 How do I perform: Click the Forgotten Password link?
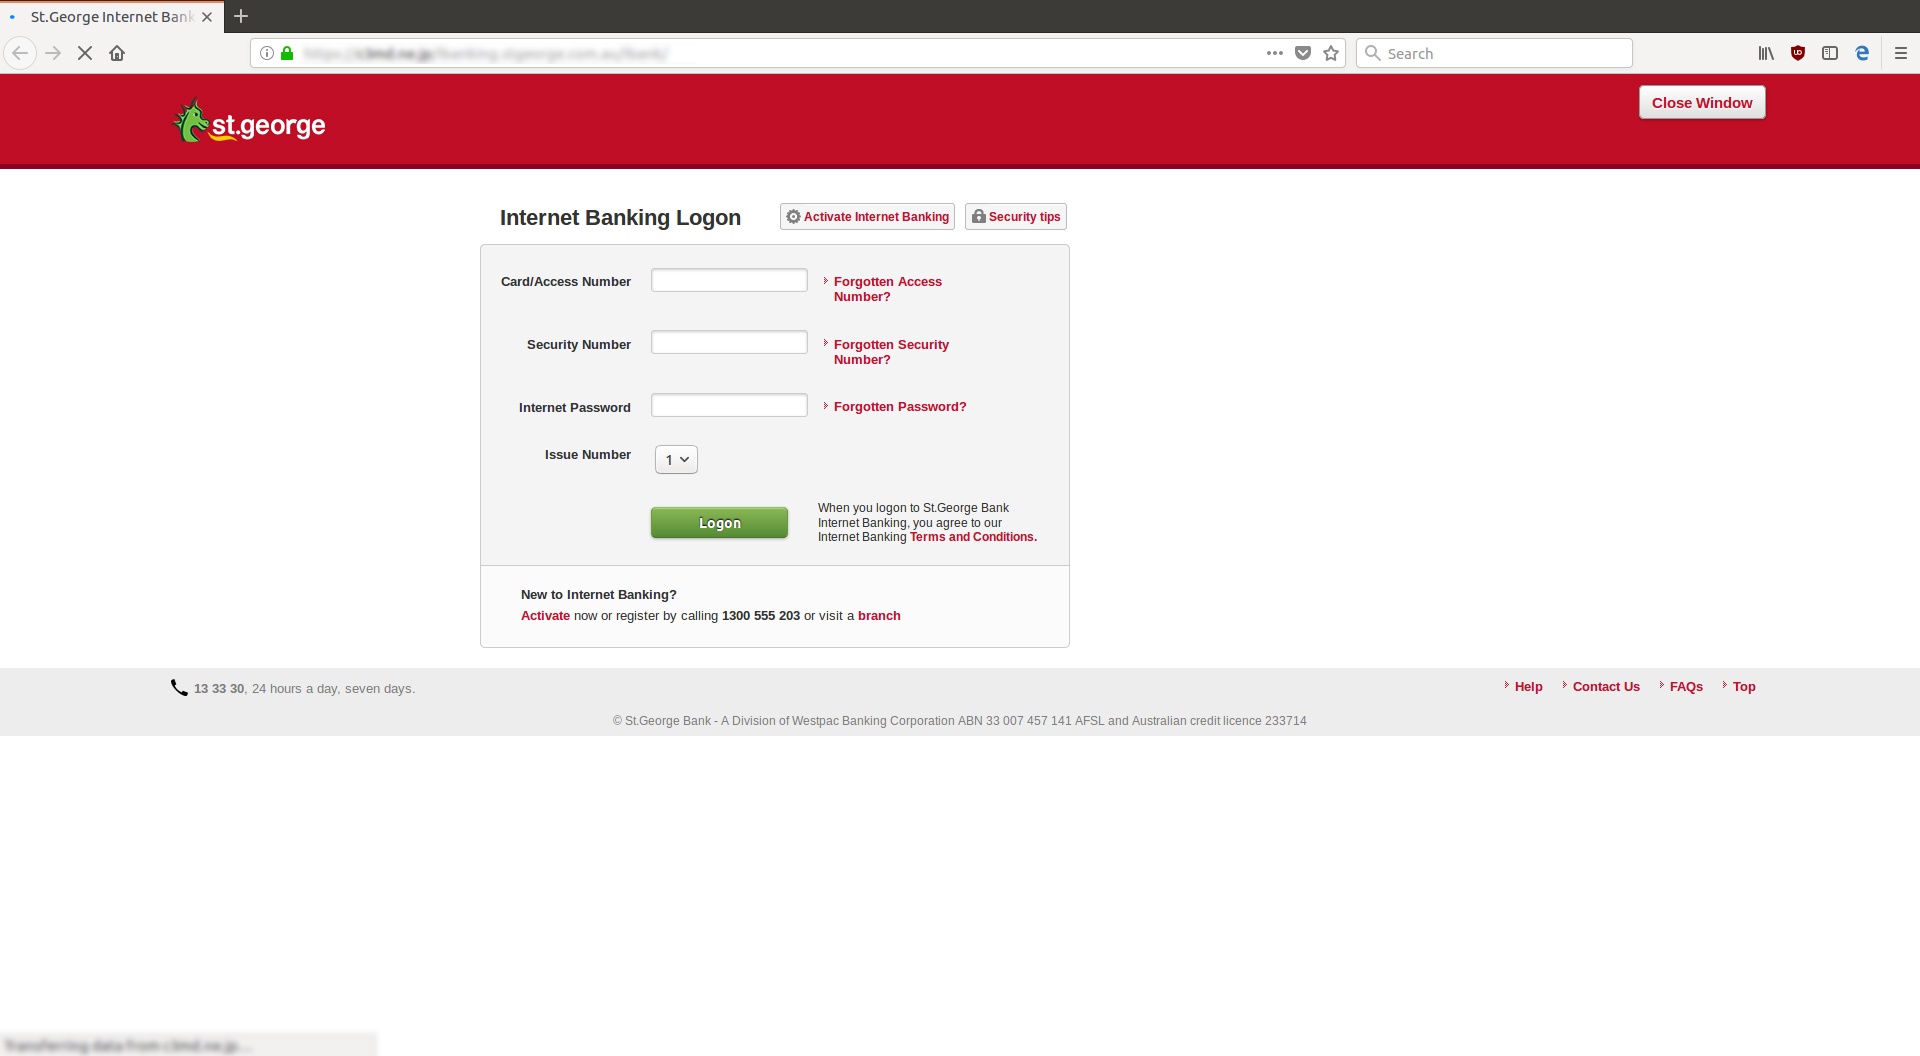pos(900,407)
